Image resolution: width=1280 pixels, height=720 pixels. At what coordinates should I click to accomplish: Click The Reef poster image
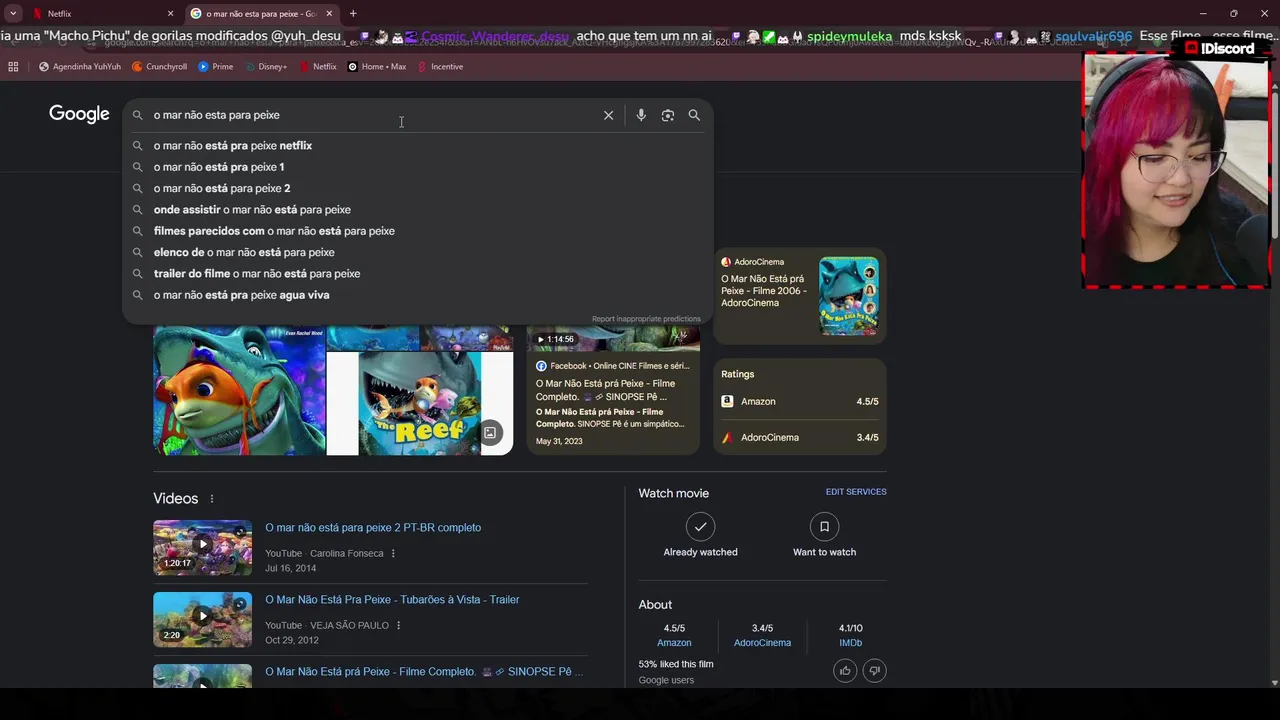pos(420,404)
